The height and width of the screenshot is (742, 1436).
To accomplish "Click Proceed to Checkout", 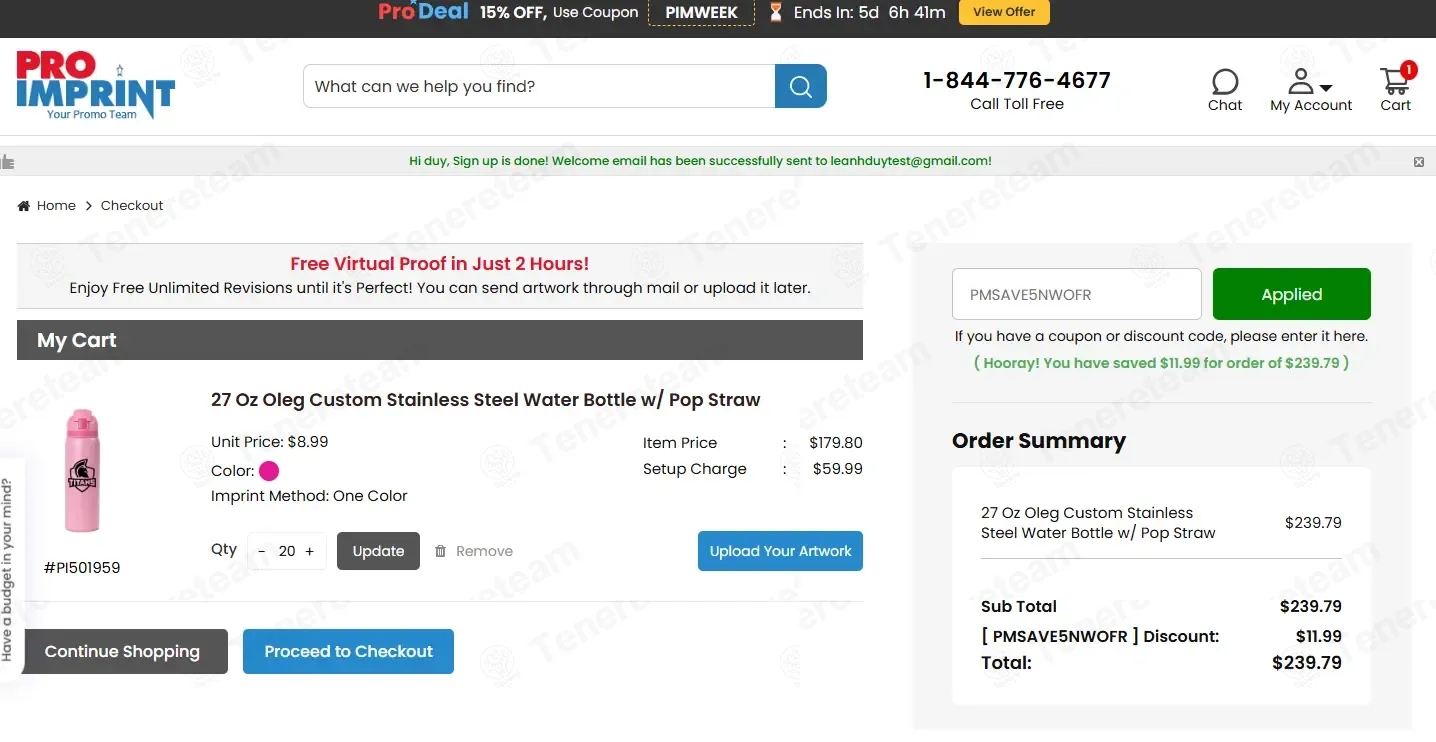I will tap(348, 651).
